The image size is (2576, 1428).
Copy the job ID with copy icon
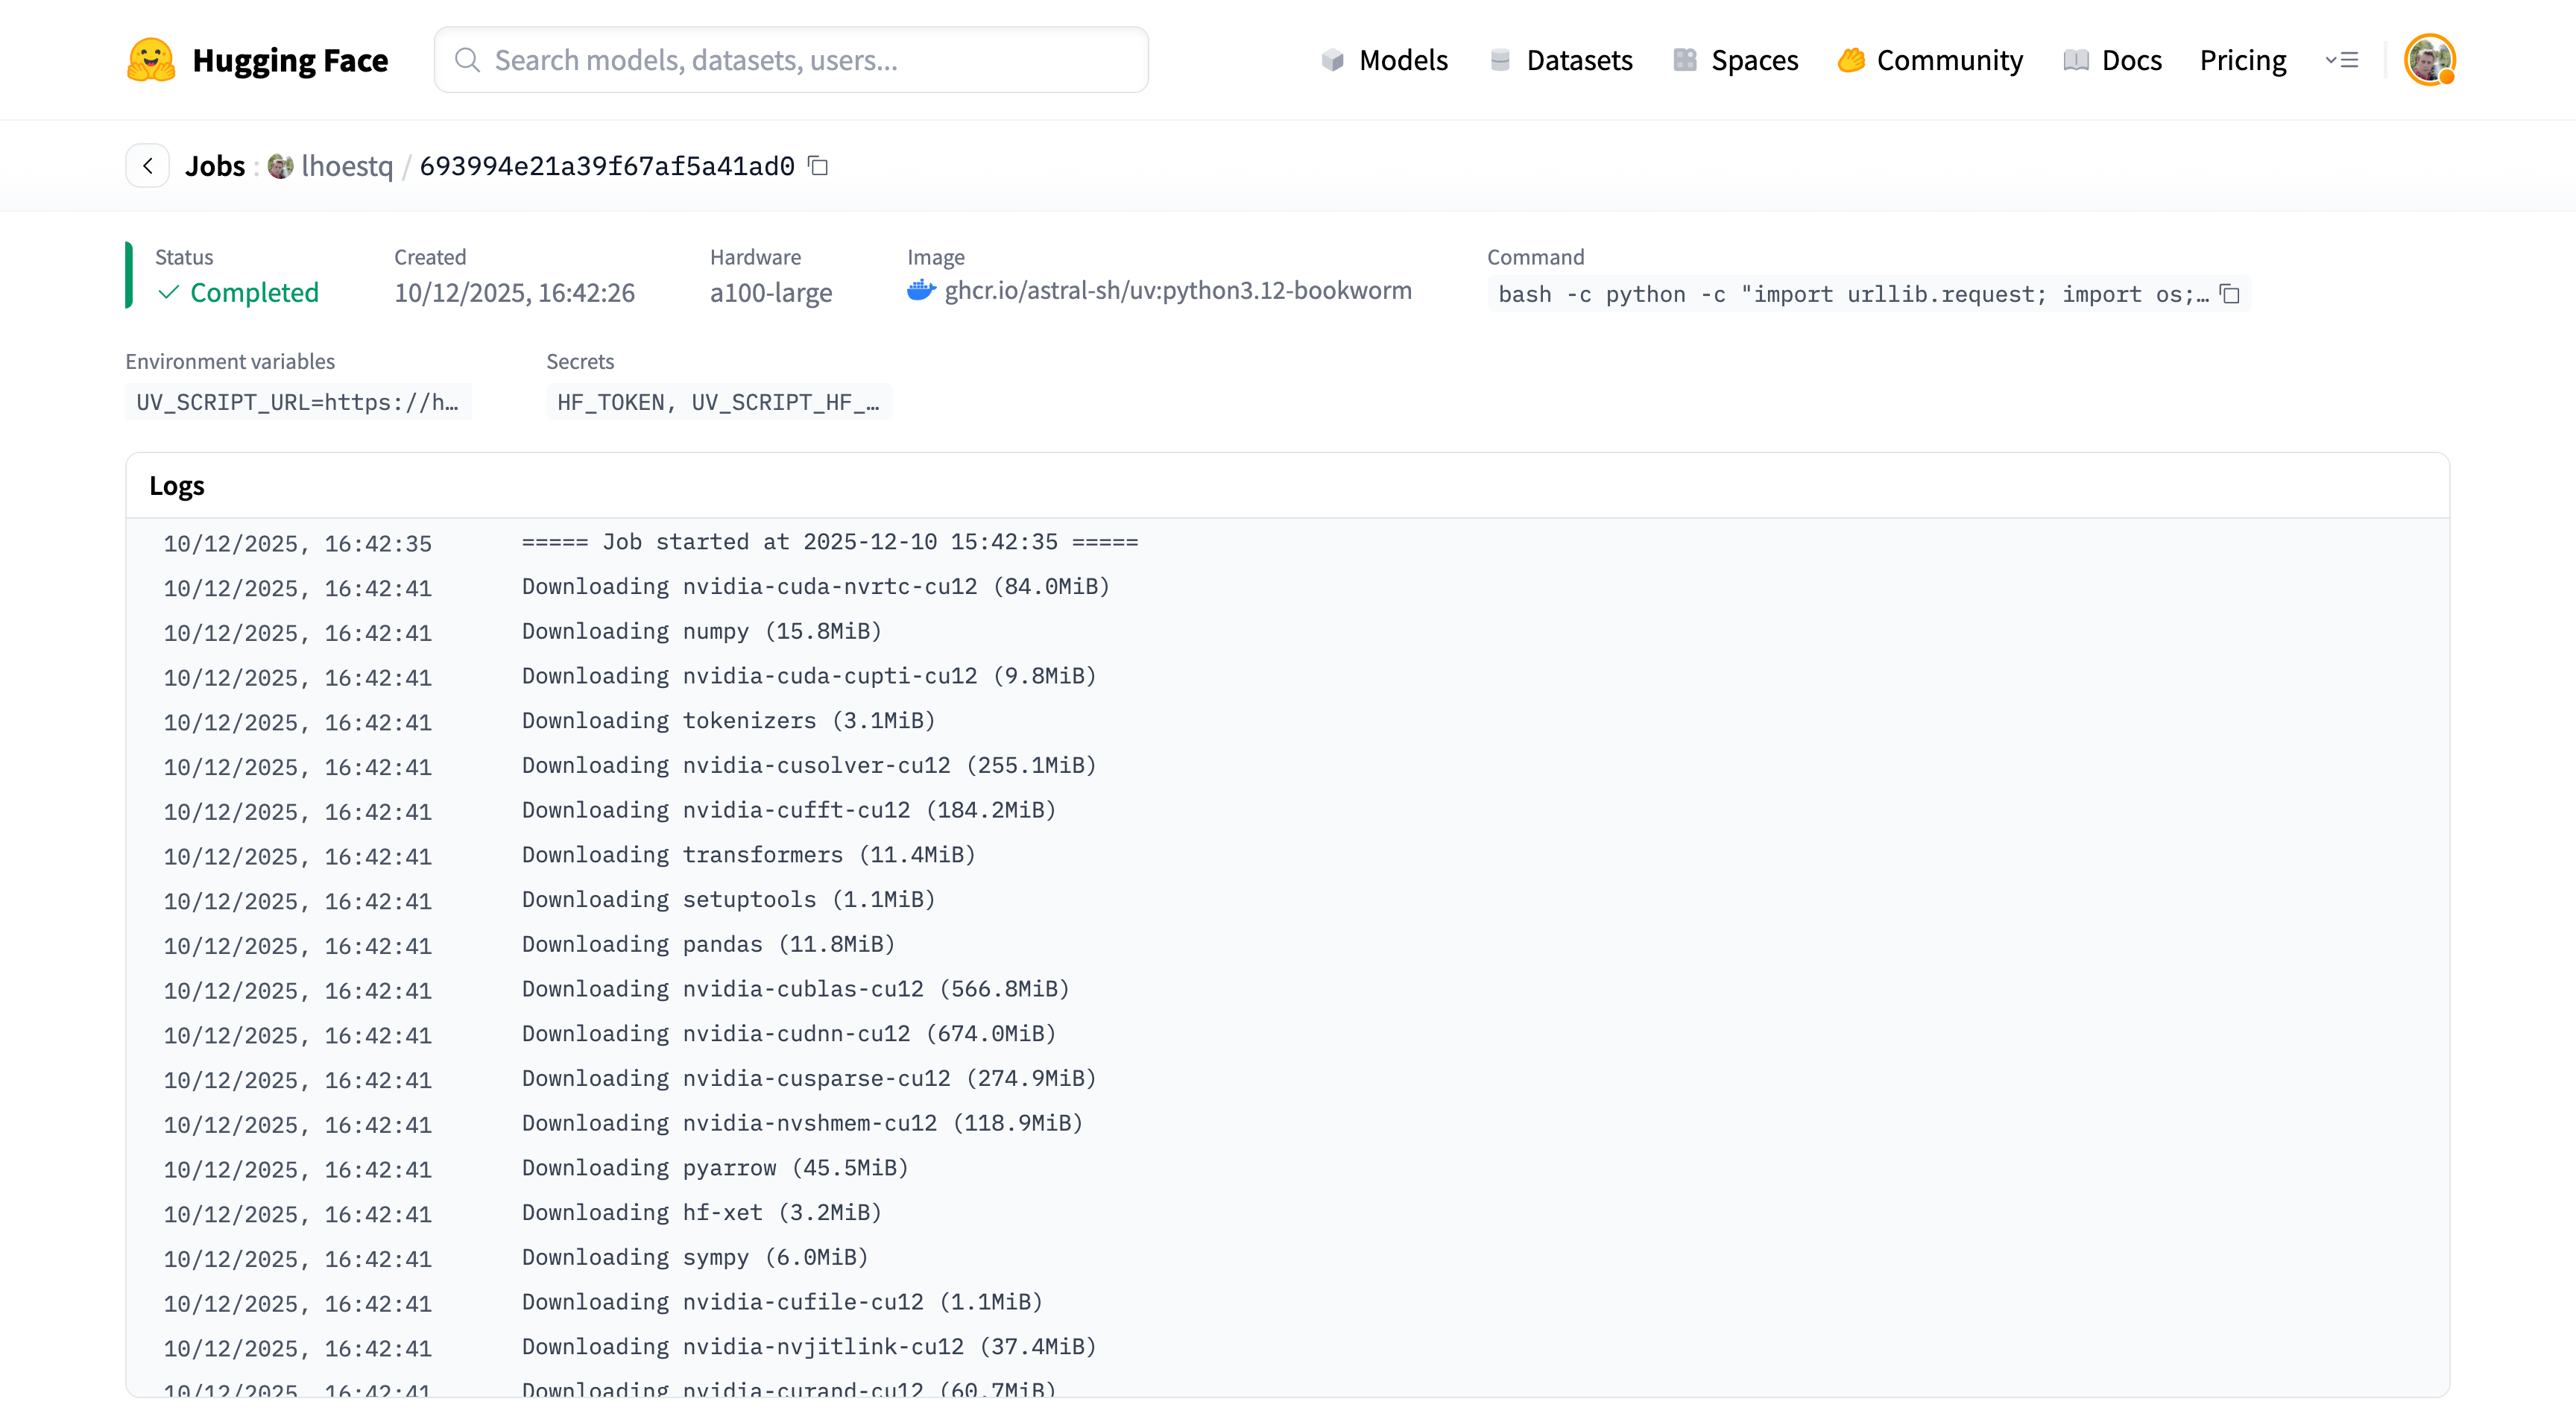[x=818, y=166]
